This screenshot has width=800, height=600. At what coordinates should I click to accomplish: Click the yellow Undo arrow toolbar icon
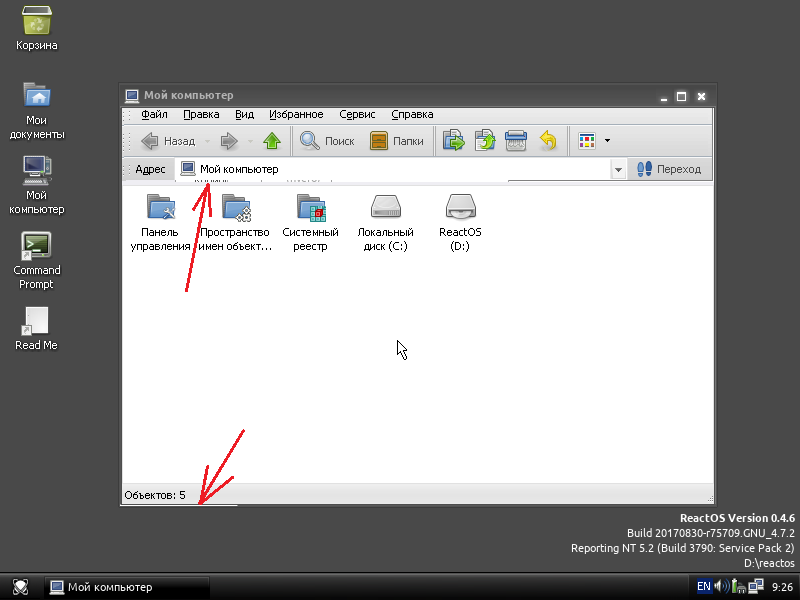pos(547,141)
